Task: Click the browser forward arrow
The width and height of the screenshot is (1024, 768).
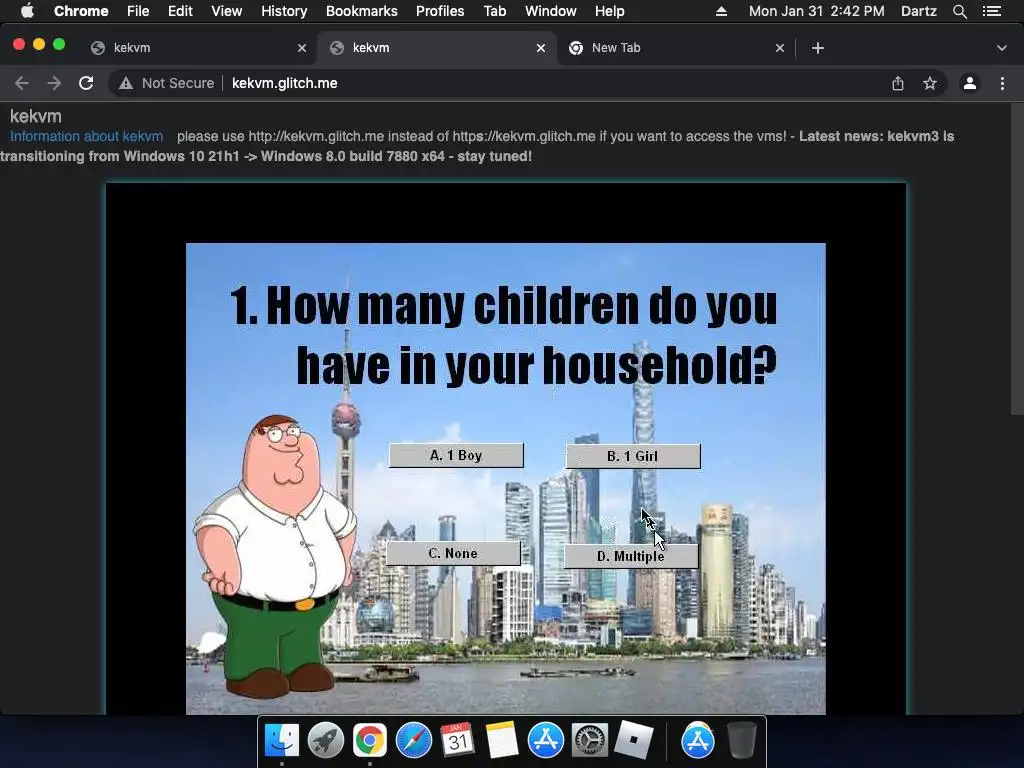Action: click(x=54, y=83)
